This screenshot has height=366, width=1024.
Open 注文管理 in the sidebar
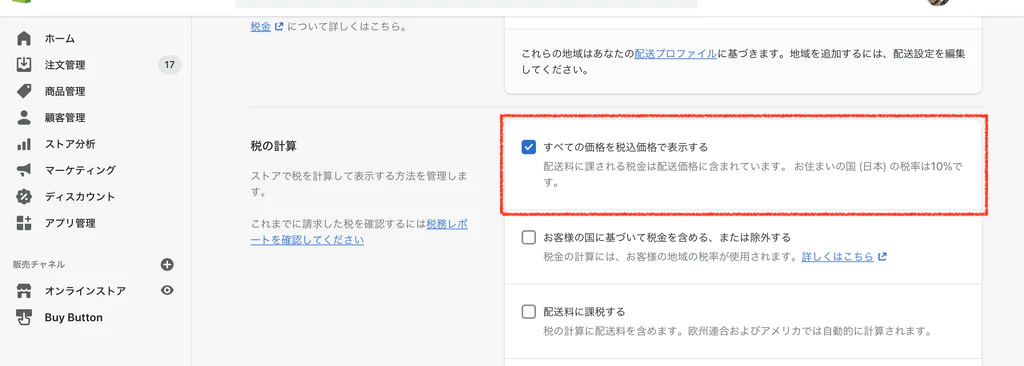65,65
